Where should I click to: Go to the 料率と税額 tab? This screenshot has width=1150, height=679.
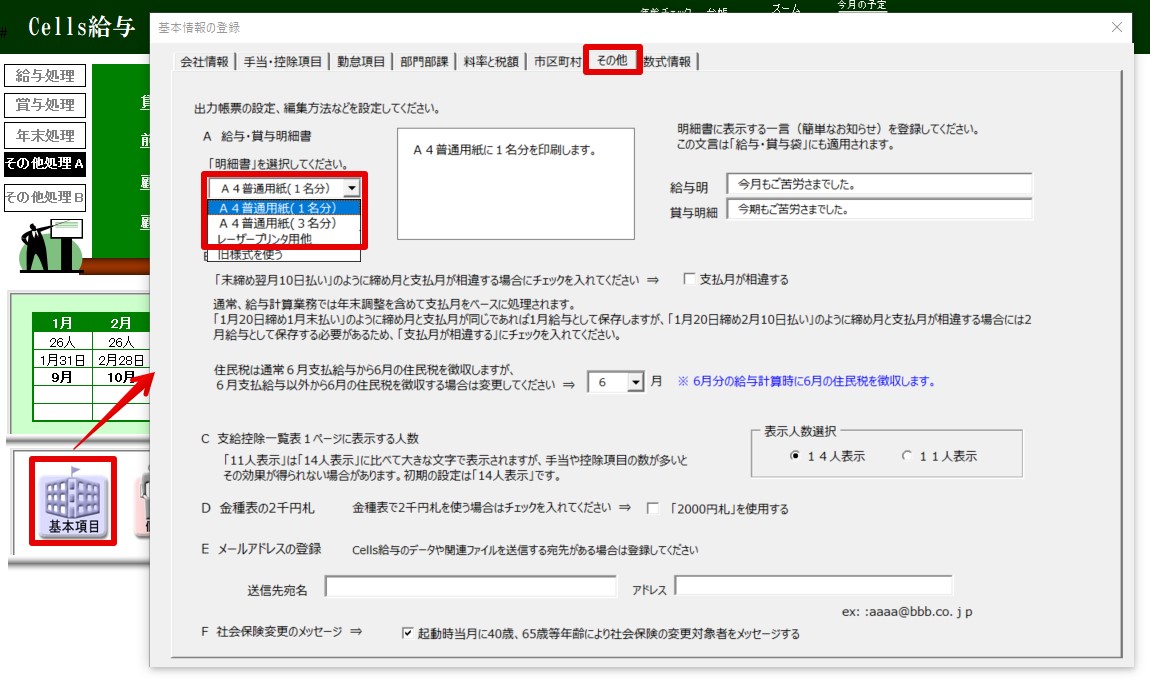(x=491, y=62)
